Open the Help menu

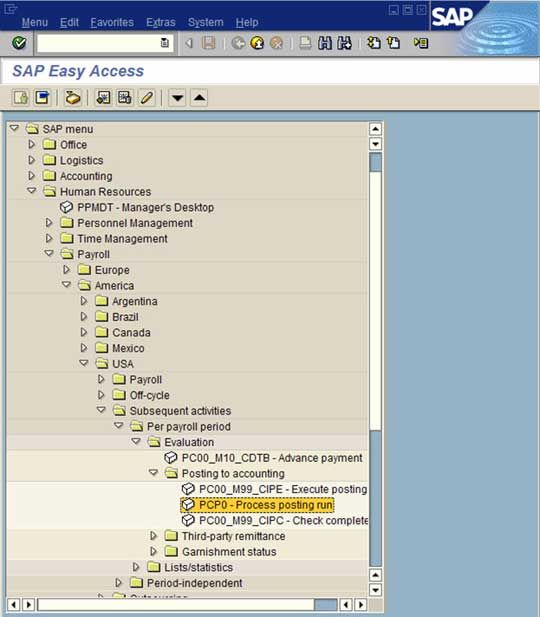(x=247, y=22)
